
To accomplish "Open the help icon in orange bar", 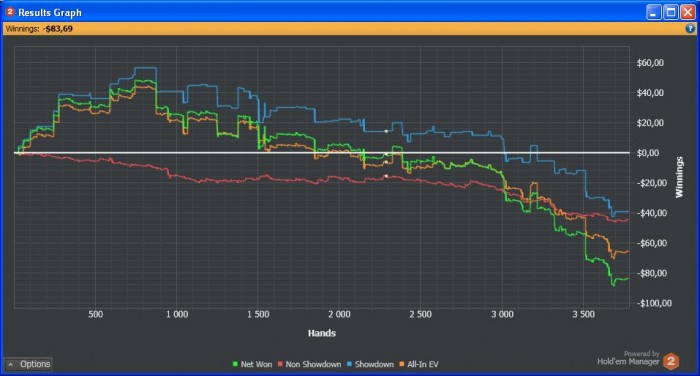I will click(690, 29).
